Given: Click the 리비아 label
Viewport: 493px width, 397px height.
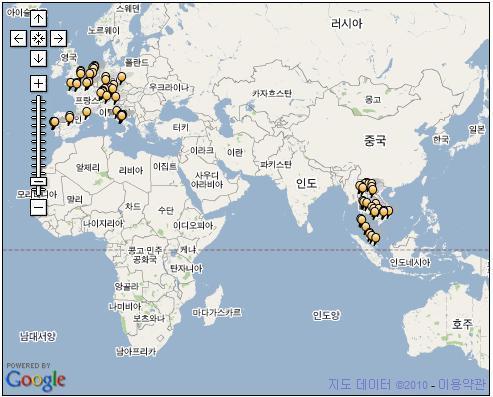Looking at the screenshot, I should [131, 171].
